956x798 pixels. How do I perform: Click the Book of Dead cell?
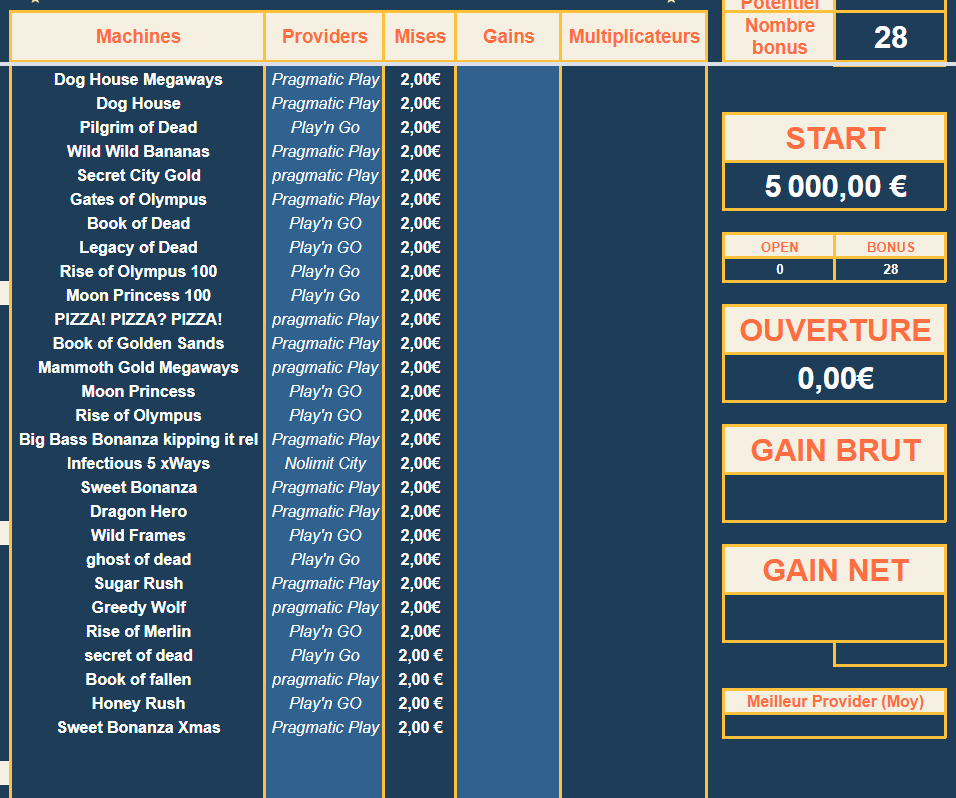tap(138, 223)
